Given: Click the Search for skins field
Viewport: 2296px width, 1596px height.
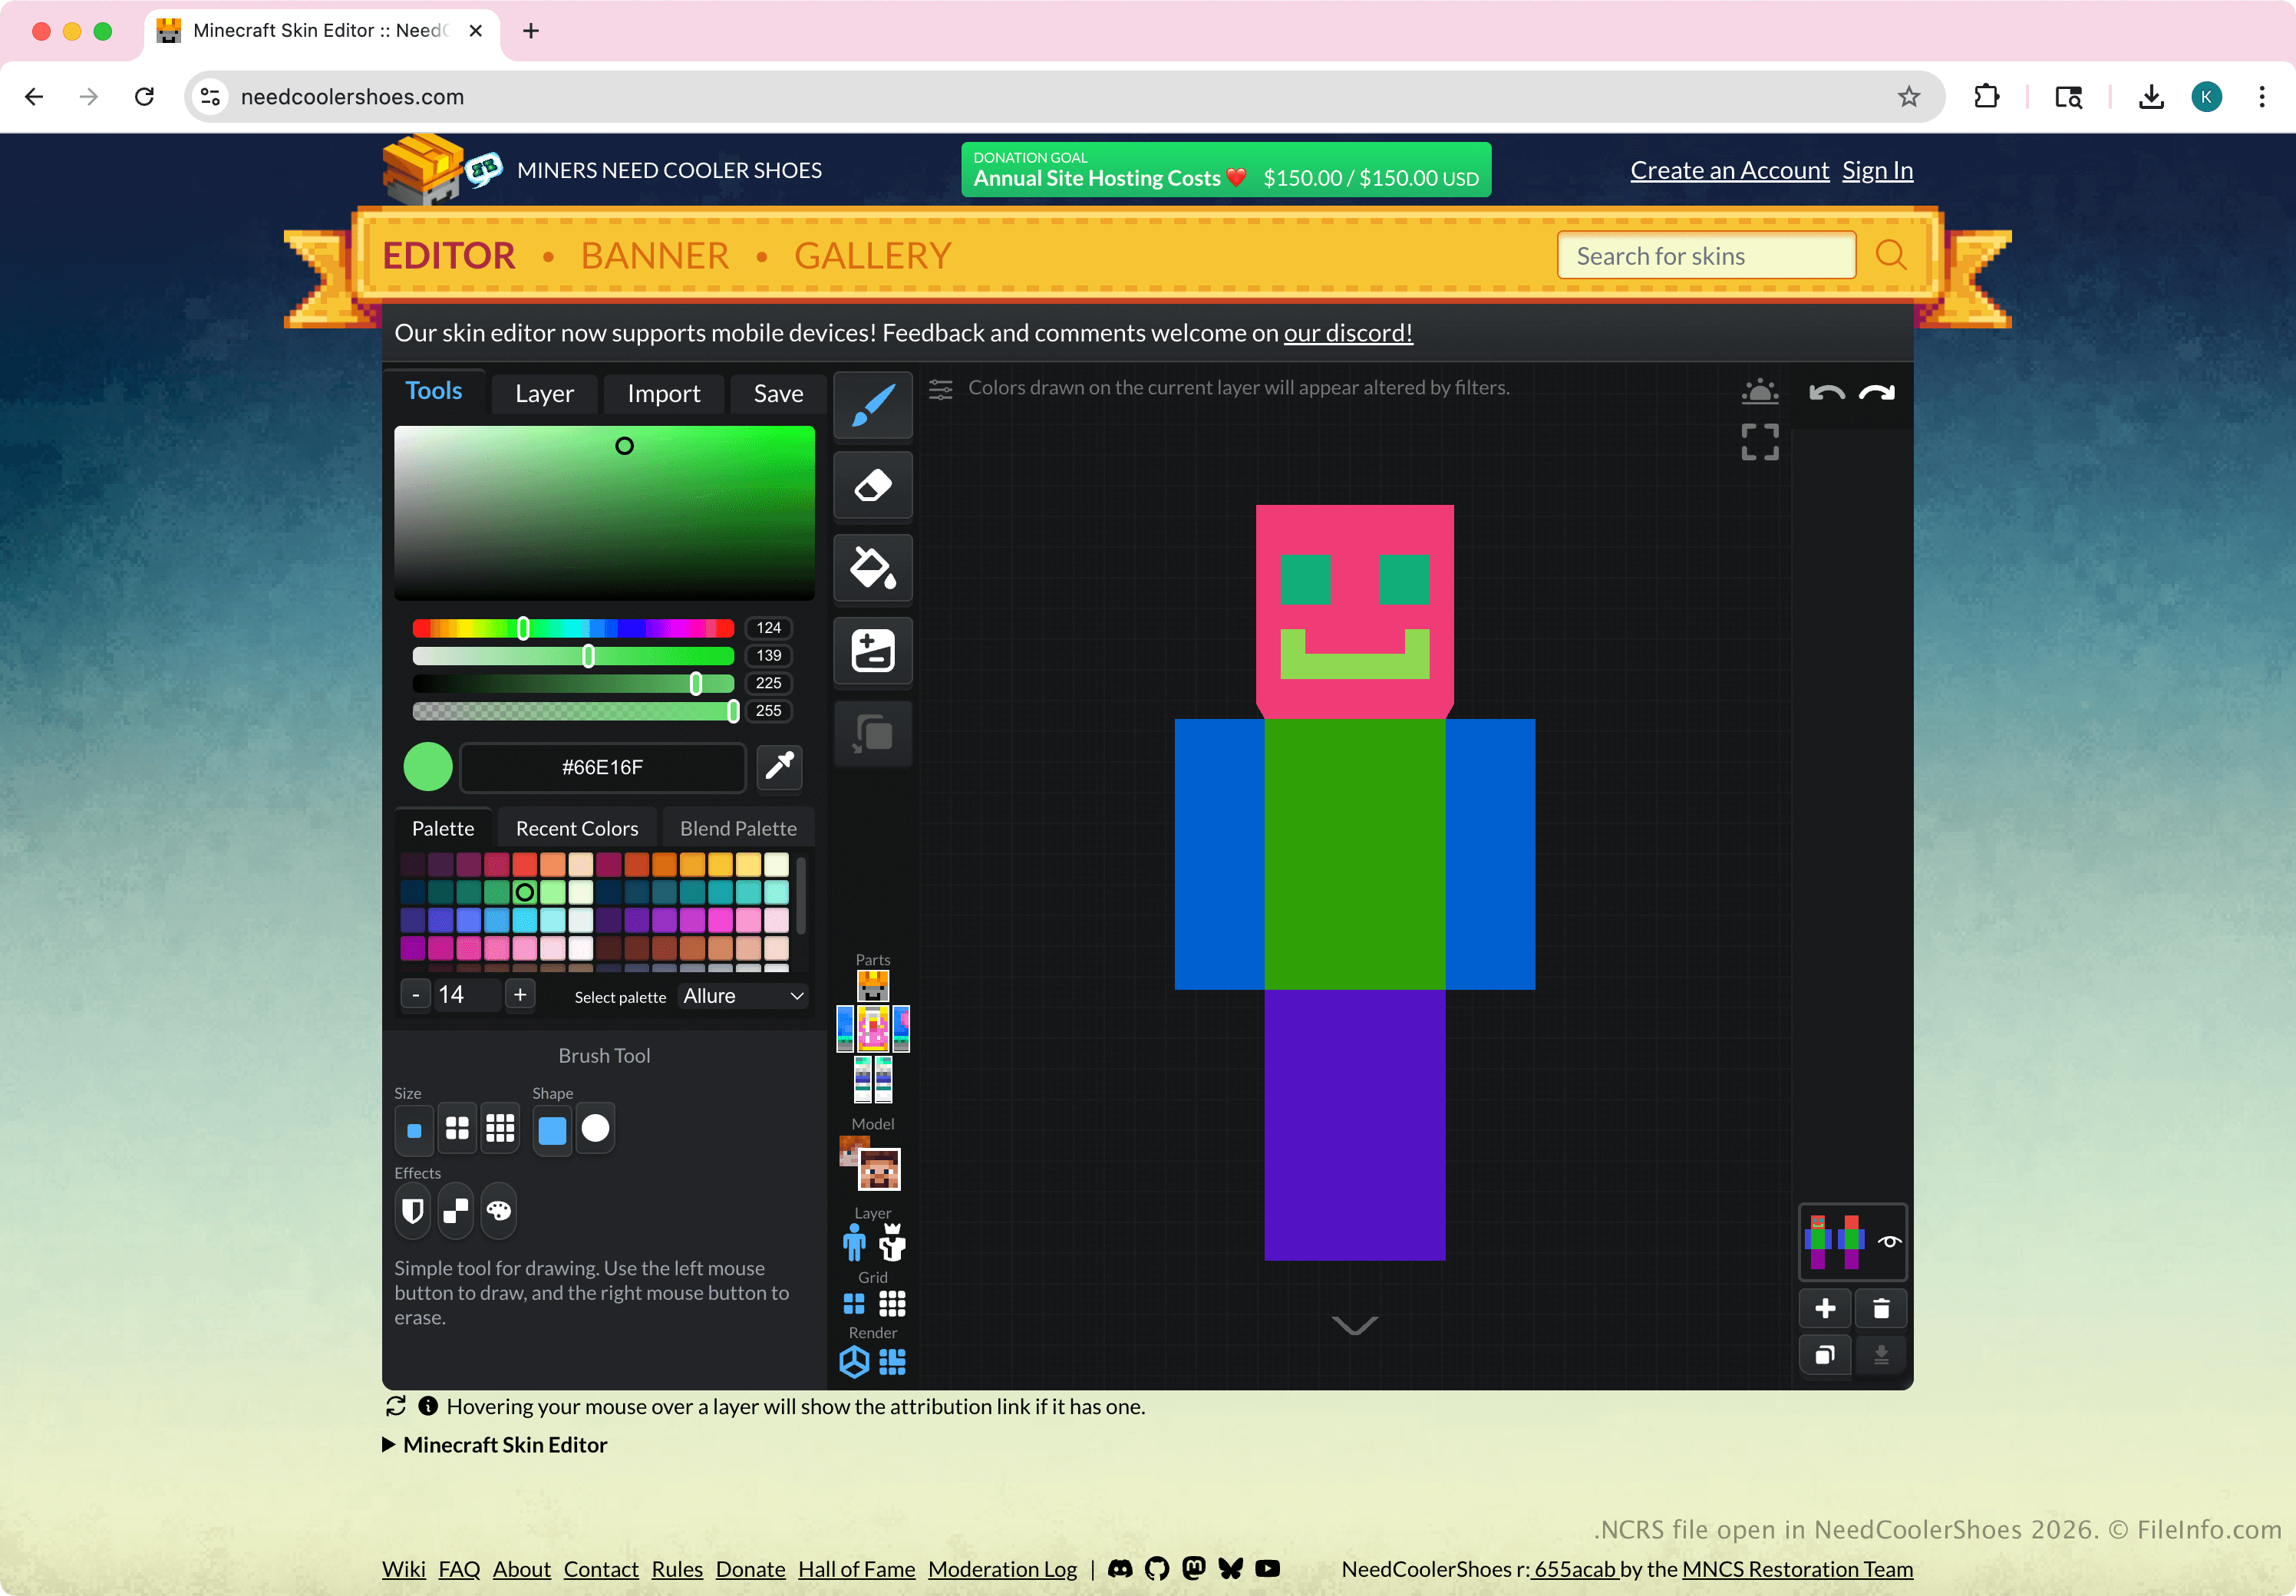Looking at the screenshot, I should pos(1705,256).
